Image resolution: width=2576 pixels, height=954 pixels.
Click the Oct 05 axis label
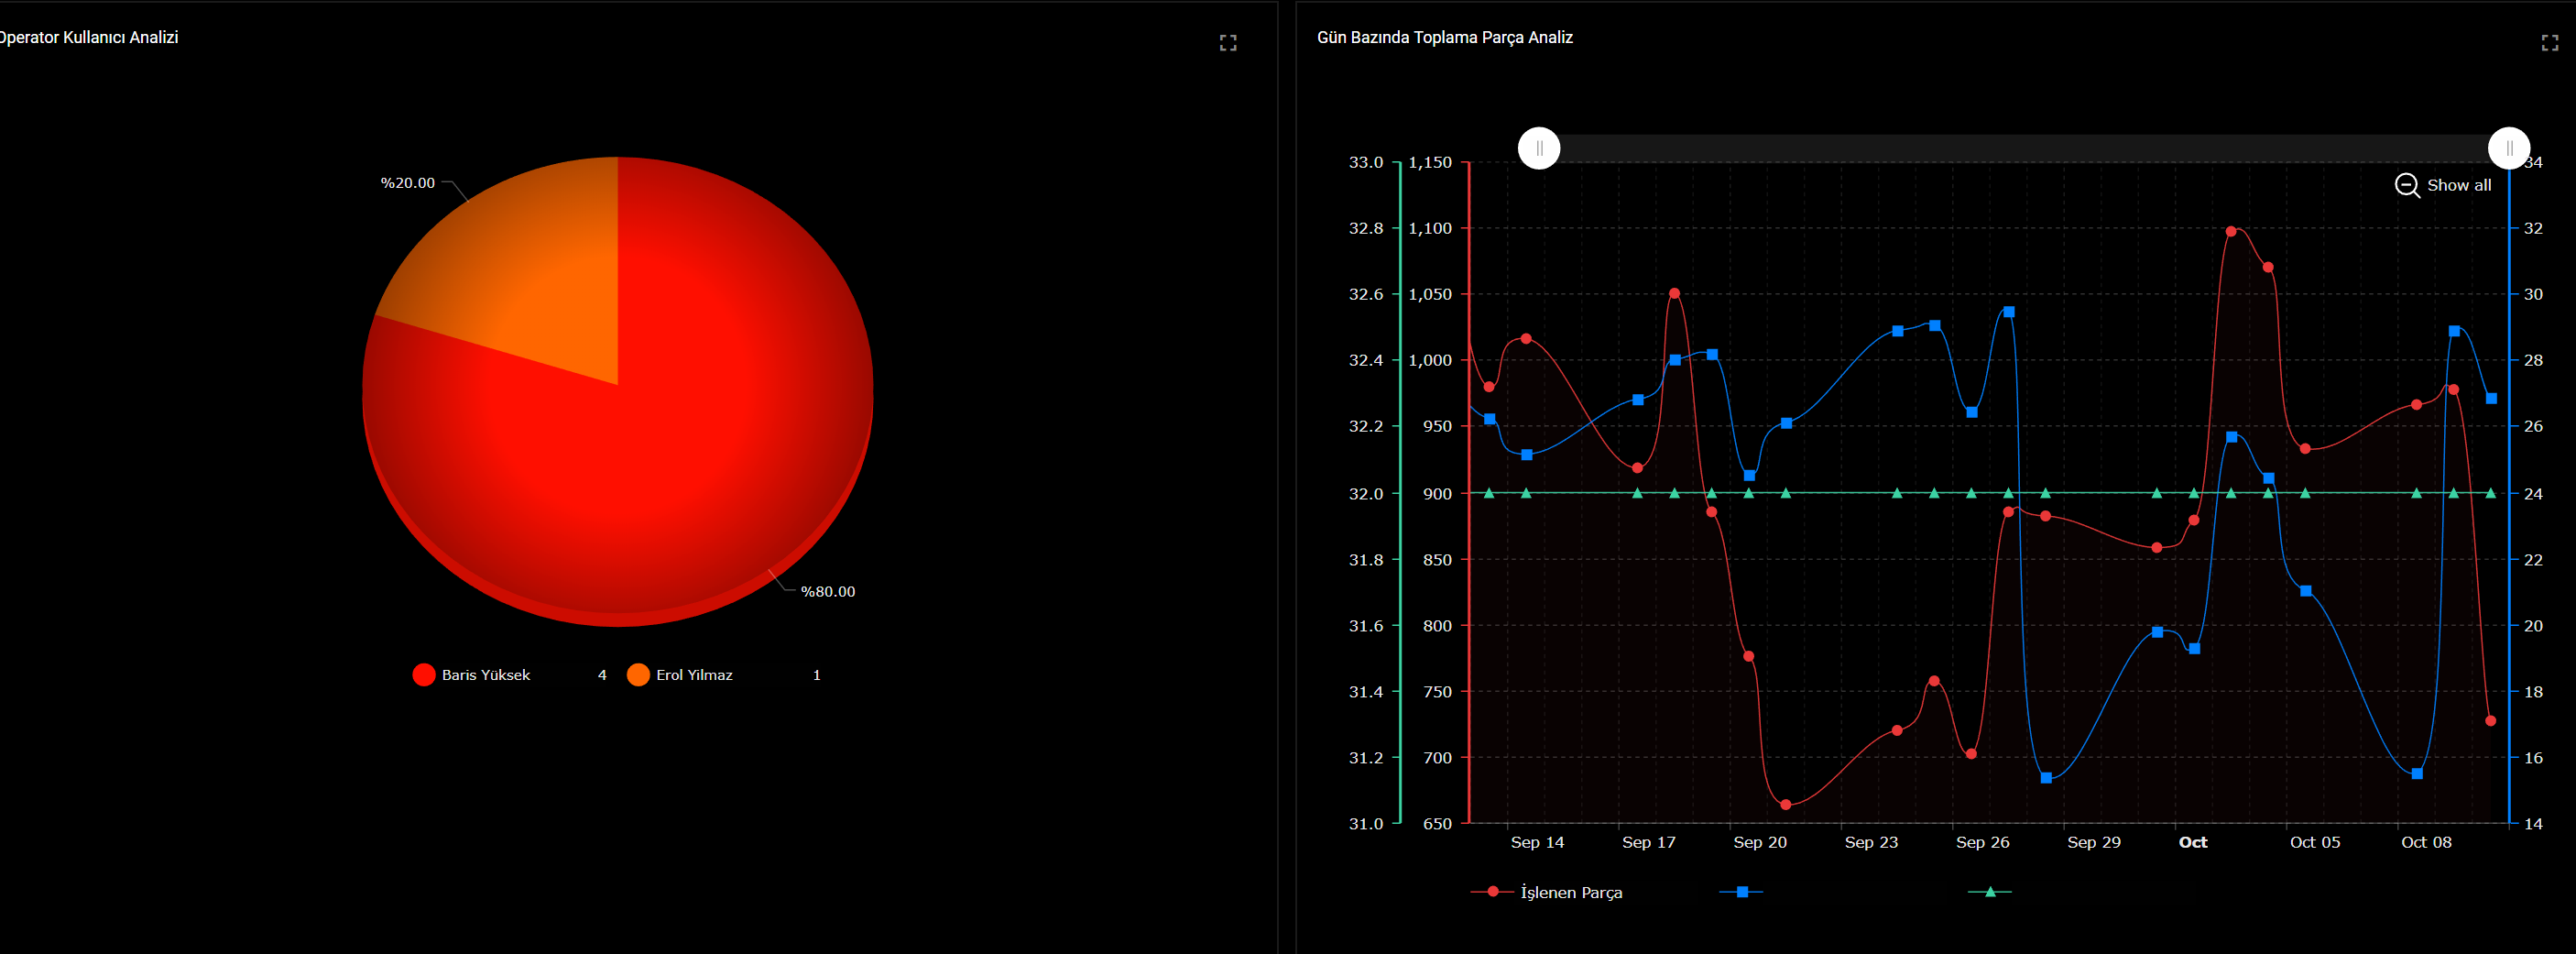[2315, 842]
